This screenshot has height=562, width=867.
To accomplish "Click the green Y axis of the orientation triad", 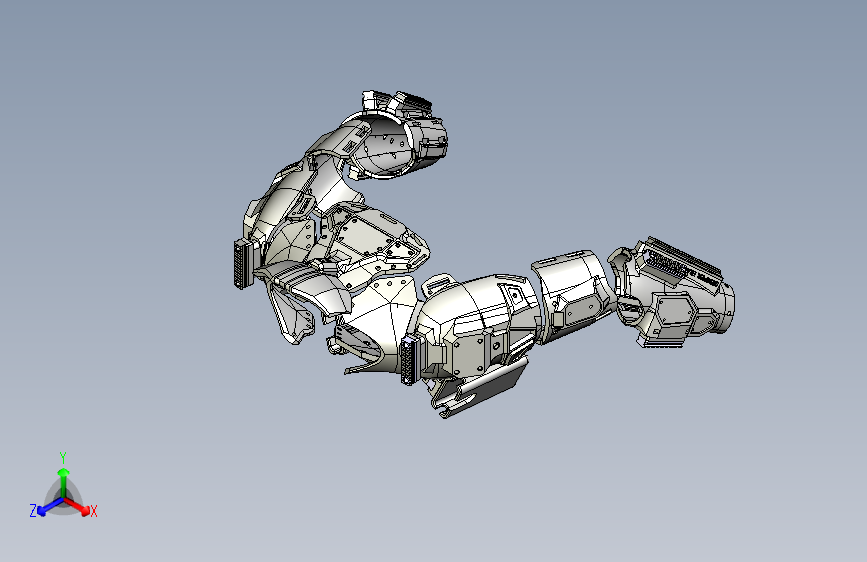I will (64, 484).
